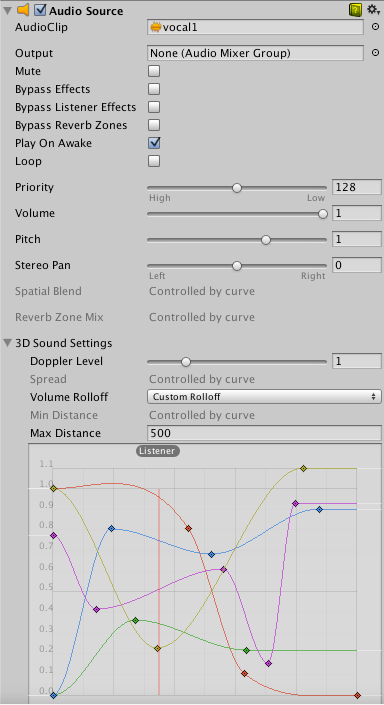Click the Min Distance label
384x705 pixels.
(63, 415)
